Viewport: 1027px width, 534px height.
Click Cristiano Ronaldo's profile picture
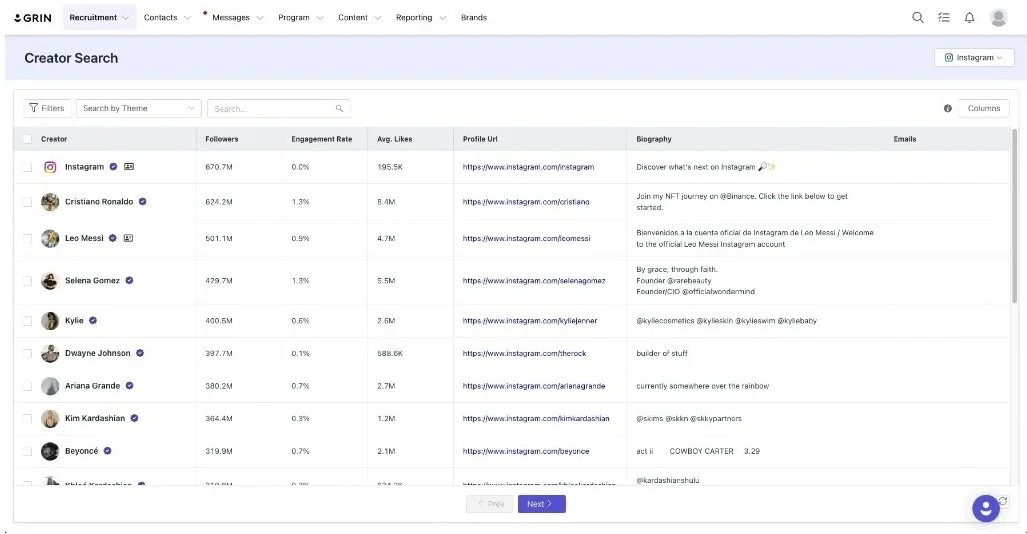click(x=50, y=202)
